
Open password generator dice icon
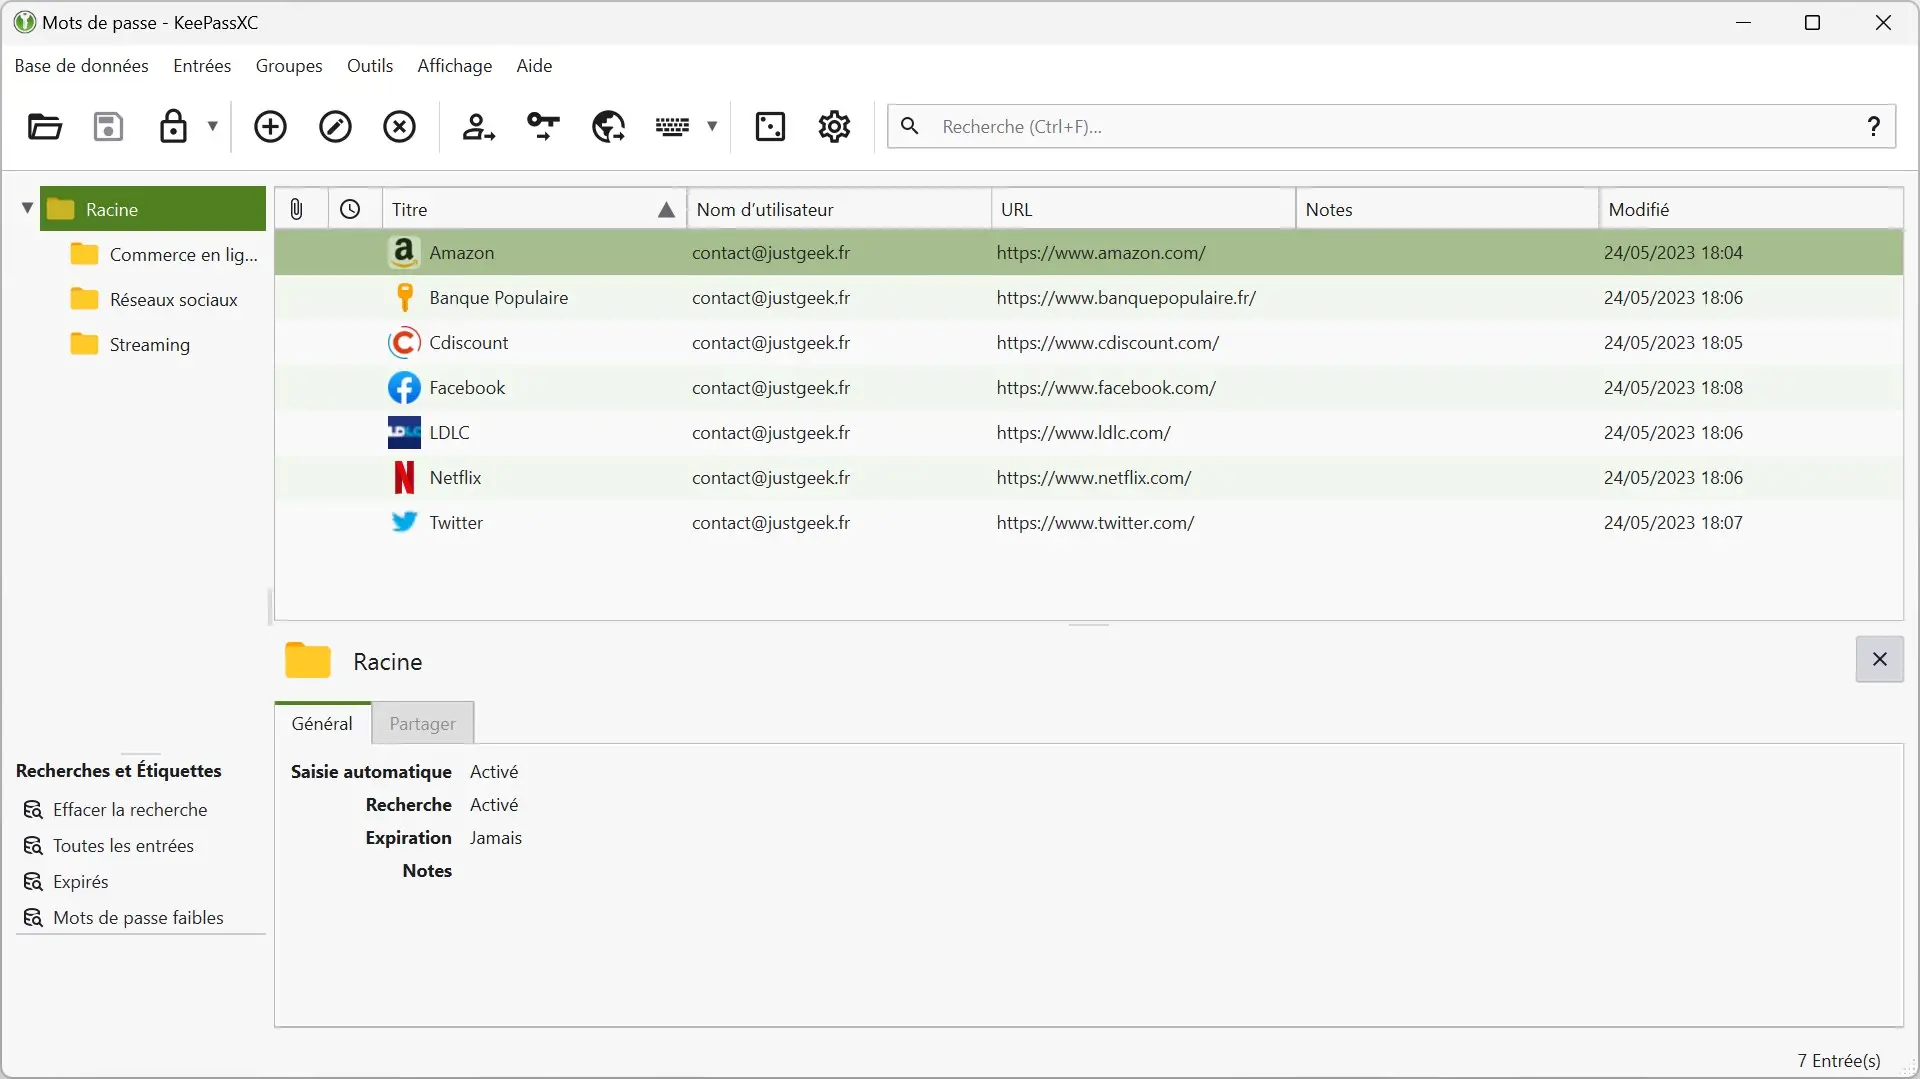point(770,127)
